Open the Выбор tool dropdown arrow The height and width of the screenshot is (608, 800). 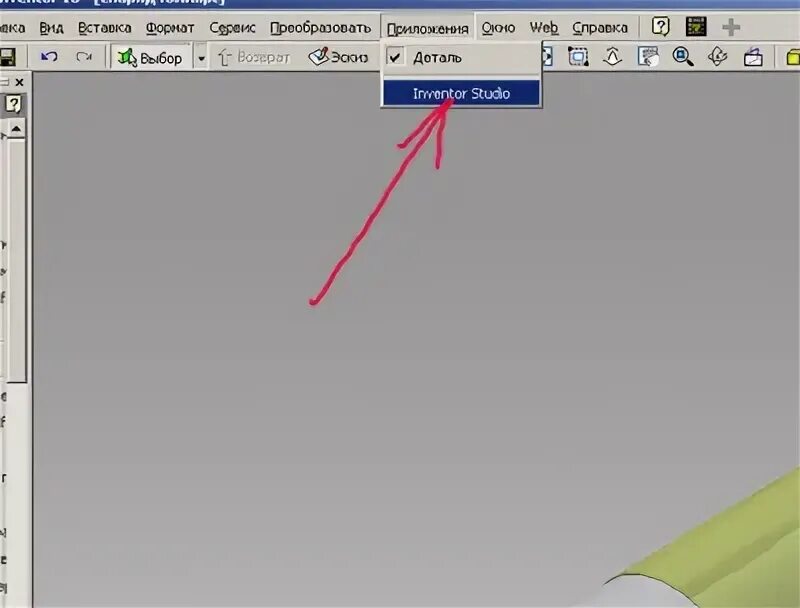pyautogui.click(x=201, y=58)
